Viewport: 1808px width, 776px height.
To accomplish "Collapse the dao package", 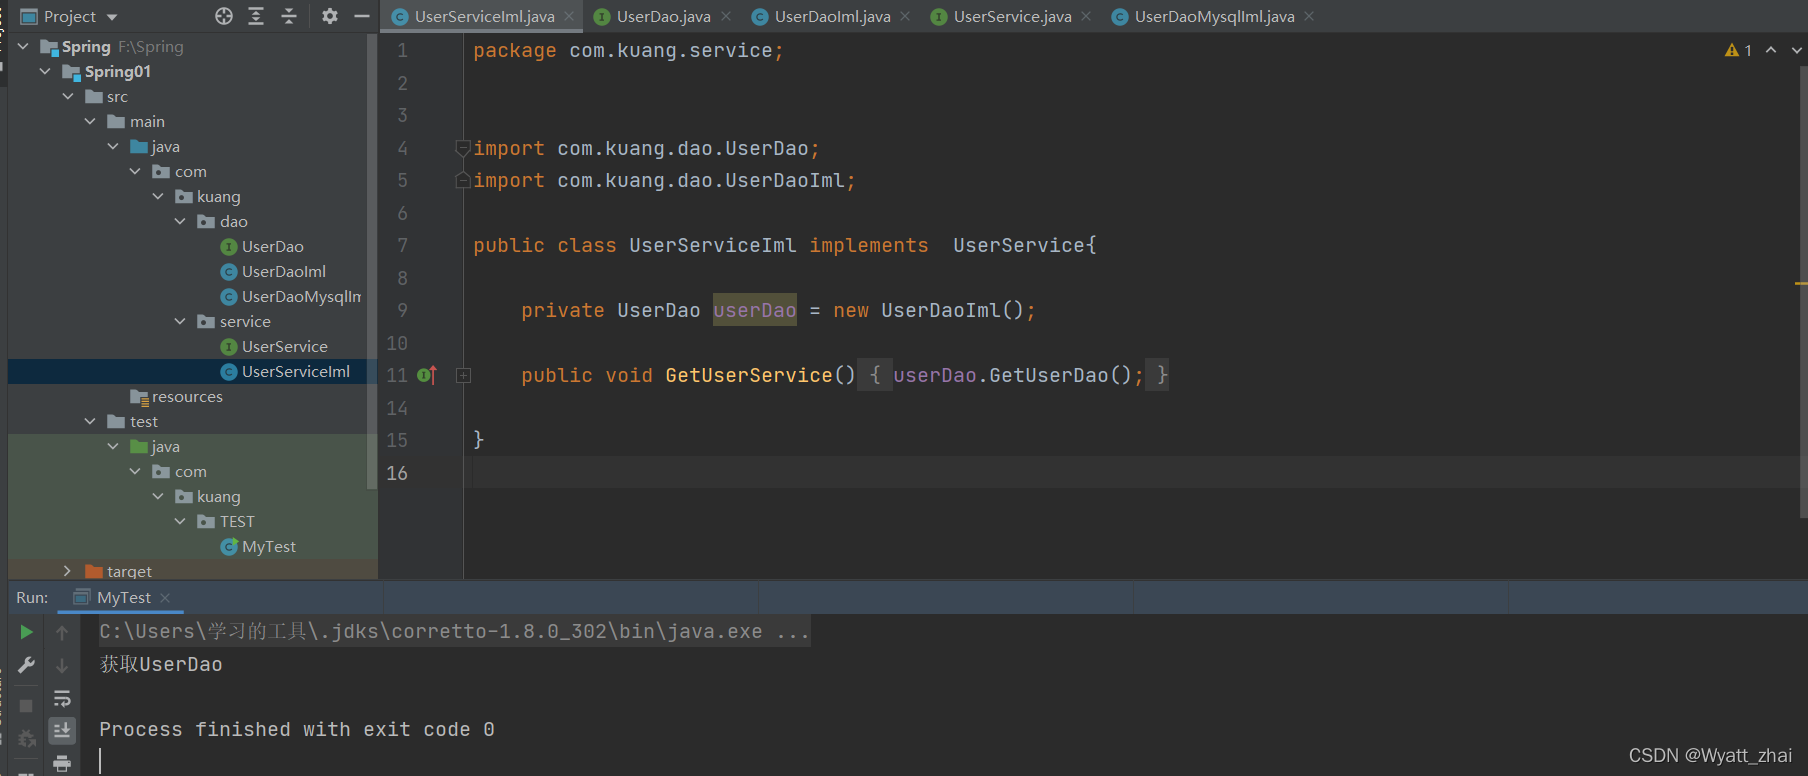I will coord(180,221).
